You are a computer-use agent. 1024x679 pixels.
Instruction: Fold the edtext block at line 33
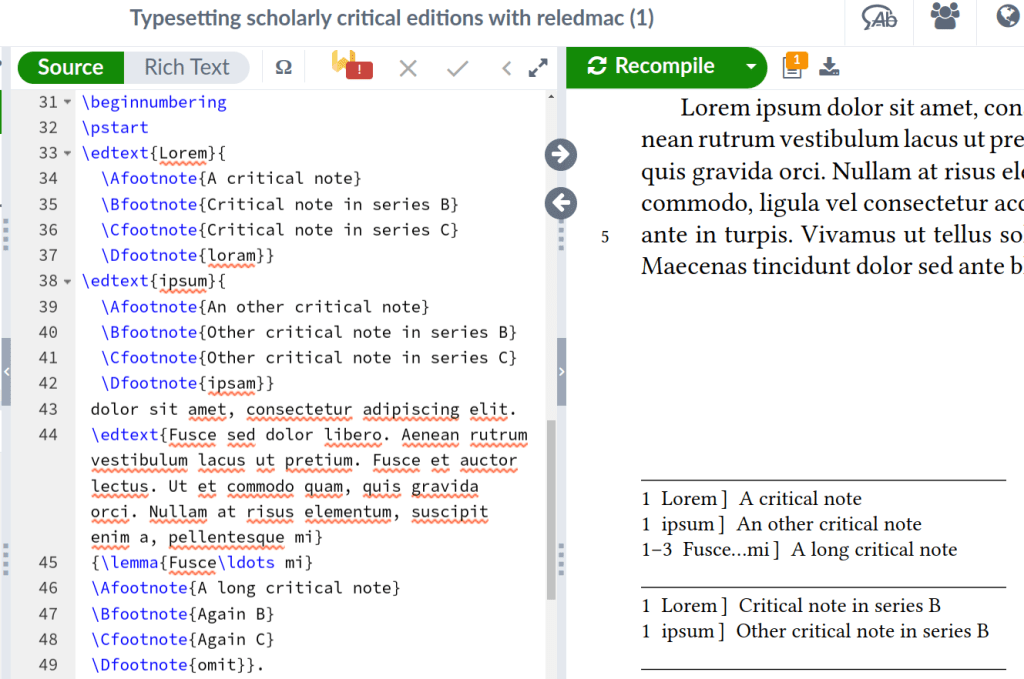pyautogui.click(x=68, y=153)
